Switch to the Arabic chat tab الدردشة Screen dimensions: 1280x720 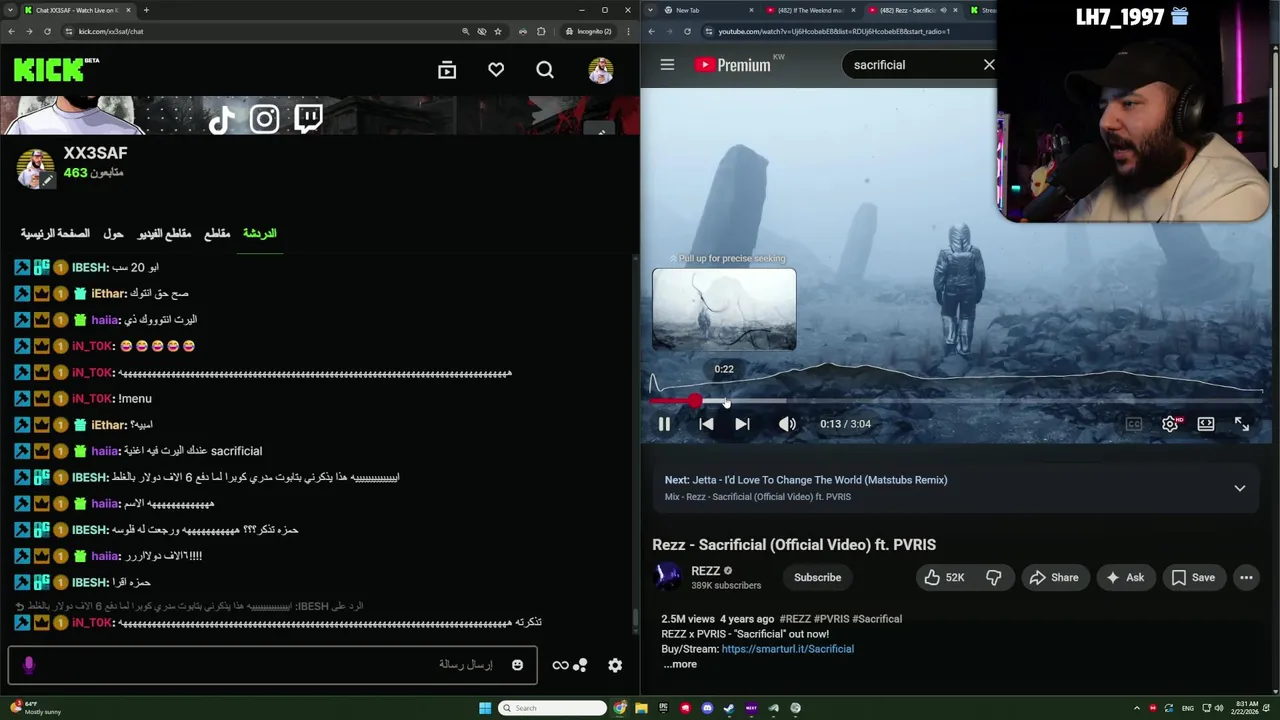point(259,233)
